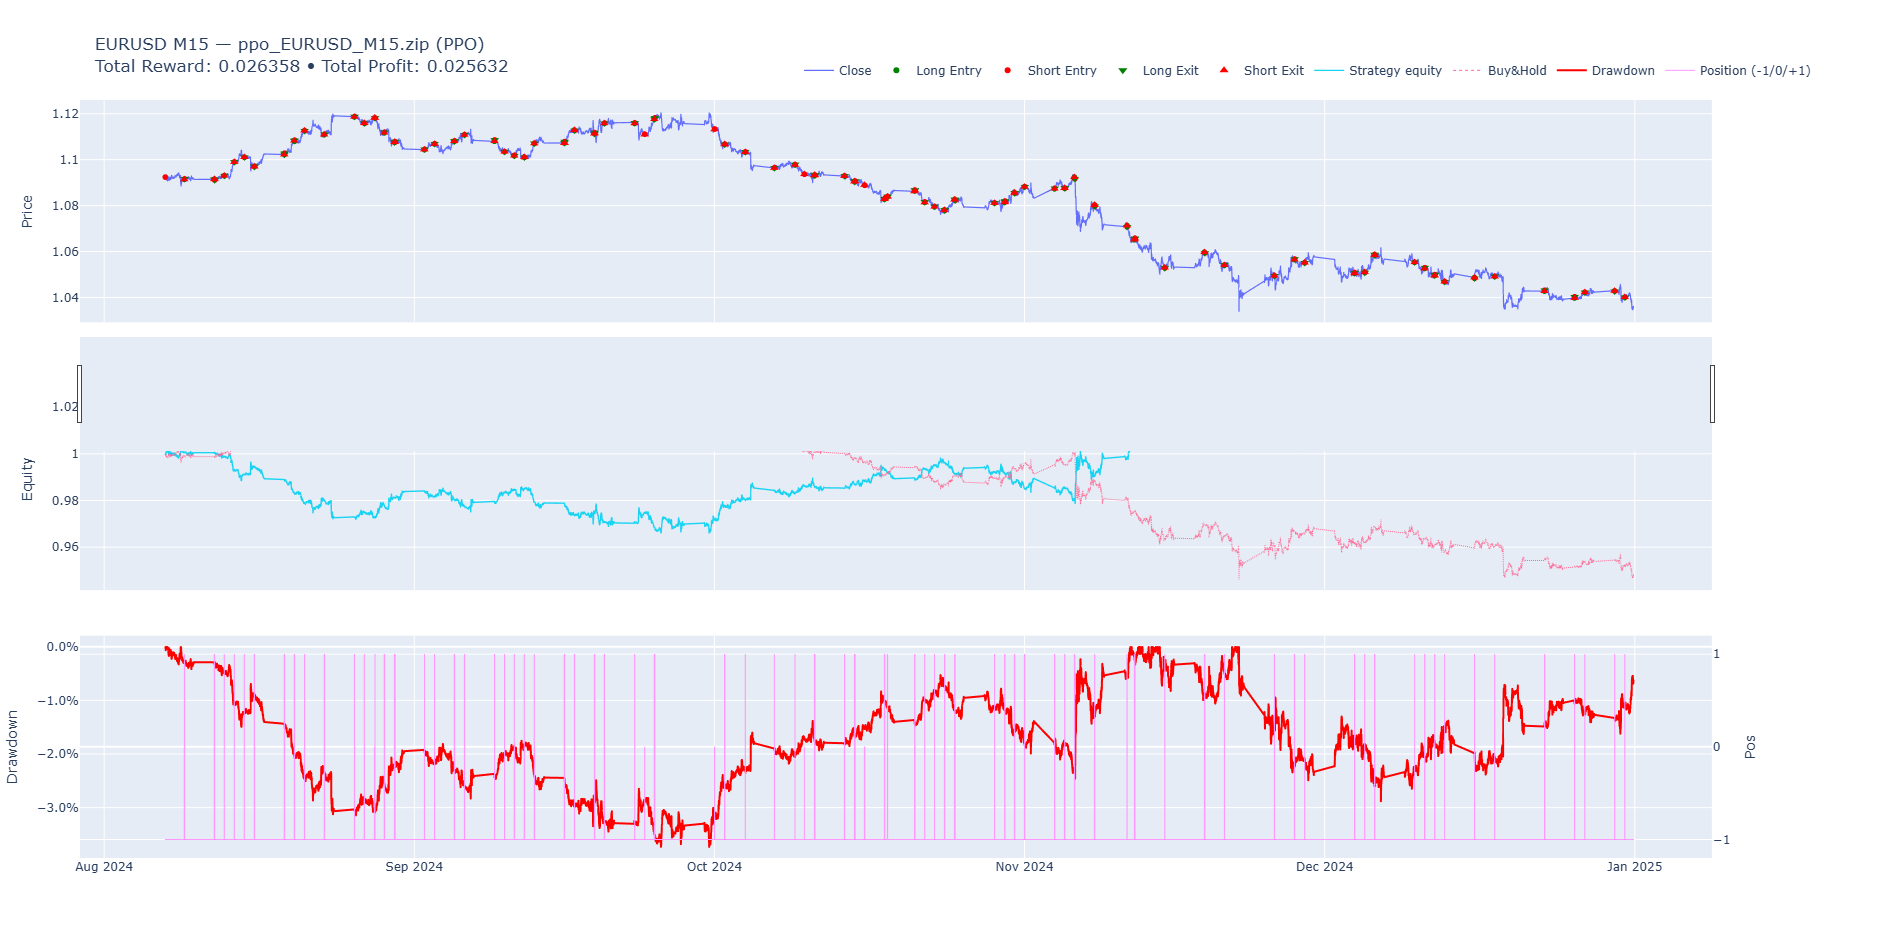Toggle the Long Exit legend entry
1896x938 pixels.
click(1157, 71)
